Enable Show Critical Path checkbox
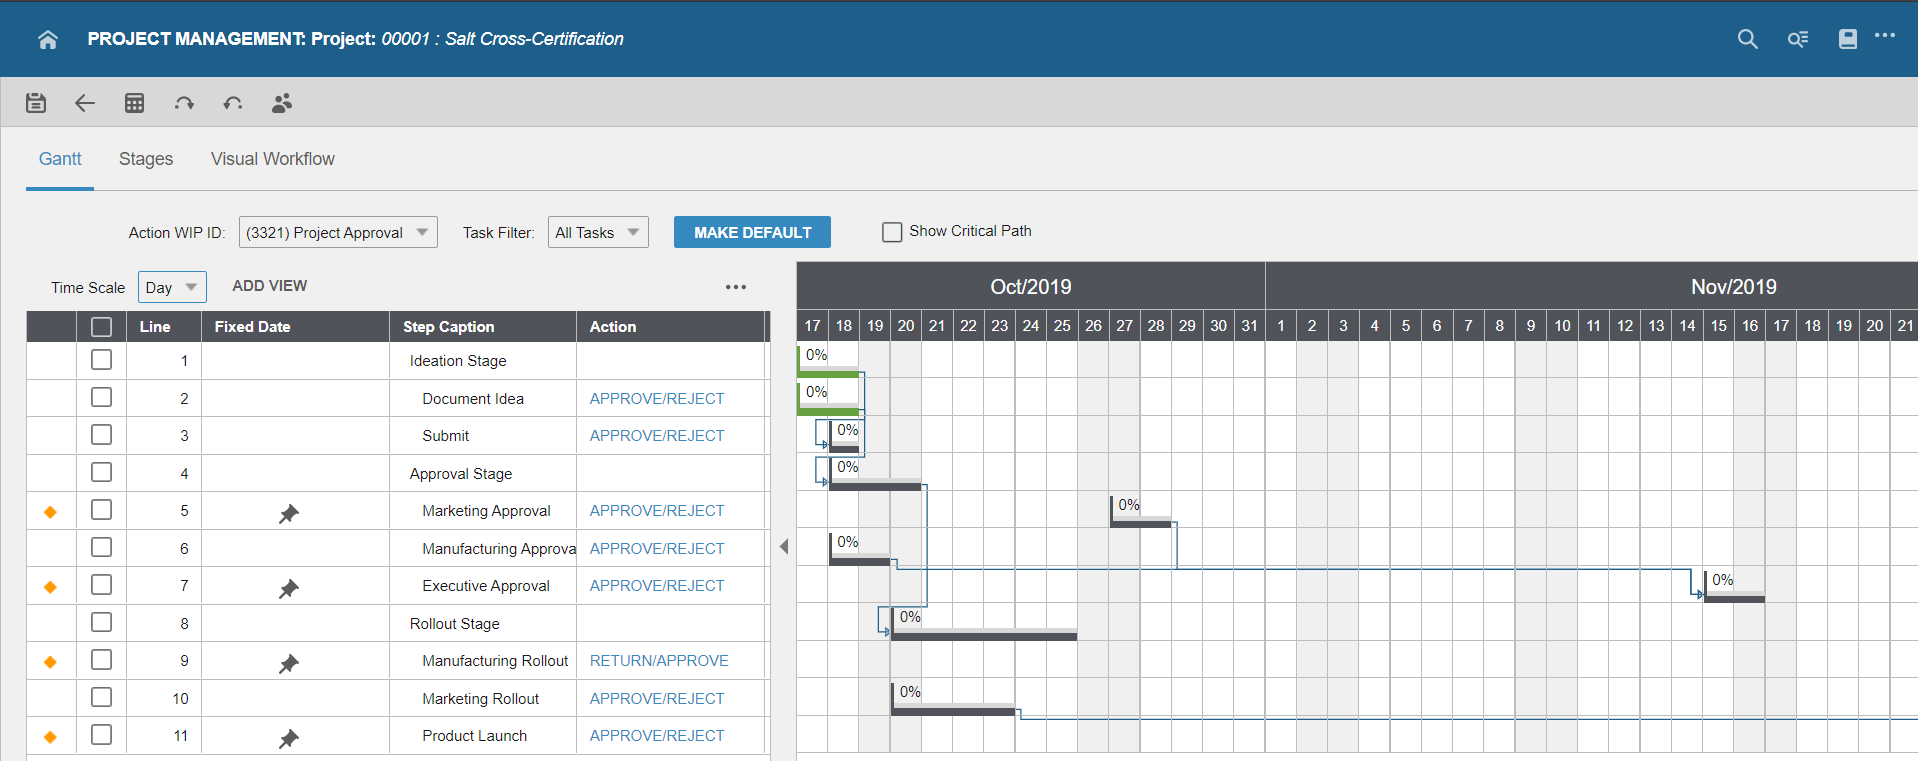Screen dimensions: 1918x761 coord(892,232)
